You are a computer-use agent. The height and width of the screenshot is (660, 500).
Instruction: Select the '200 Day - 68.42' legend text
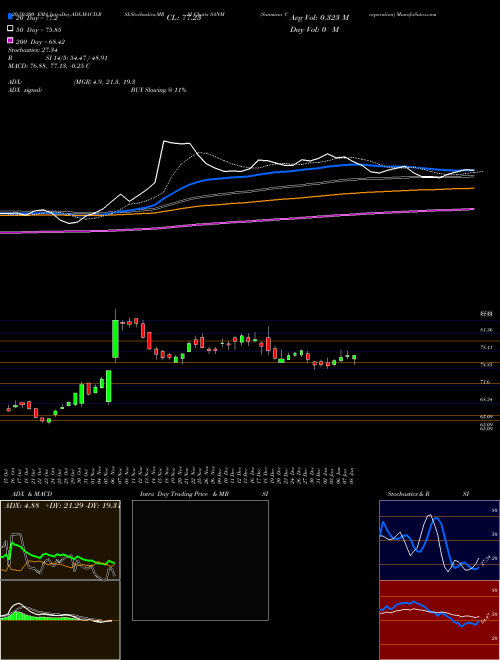click(x=40, y=42)
